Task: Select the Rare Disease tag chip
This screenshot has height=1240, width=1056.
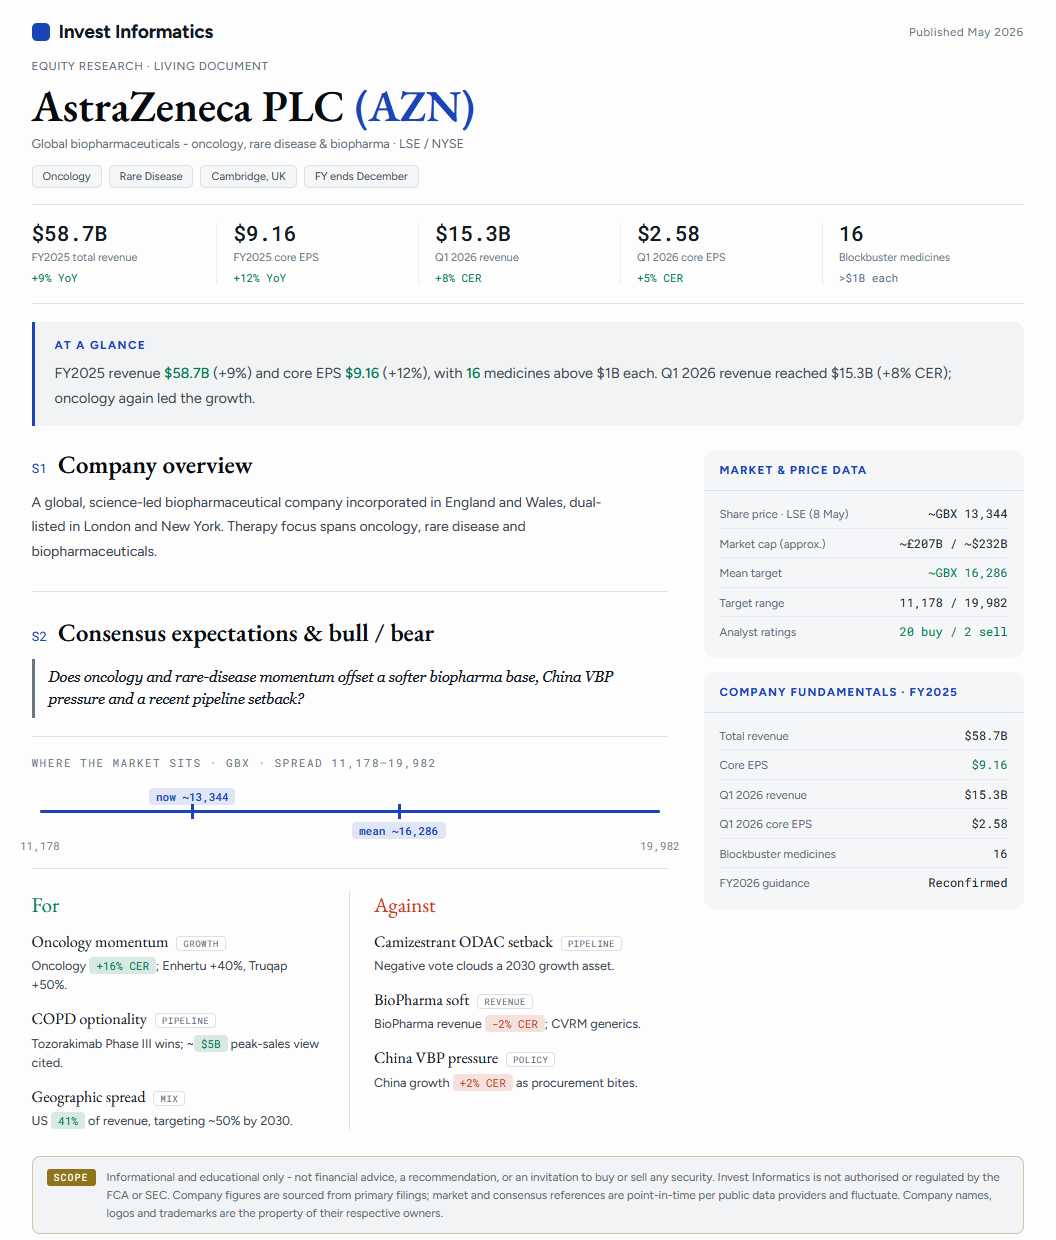Action: [151, 176]
